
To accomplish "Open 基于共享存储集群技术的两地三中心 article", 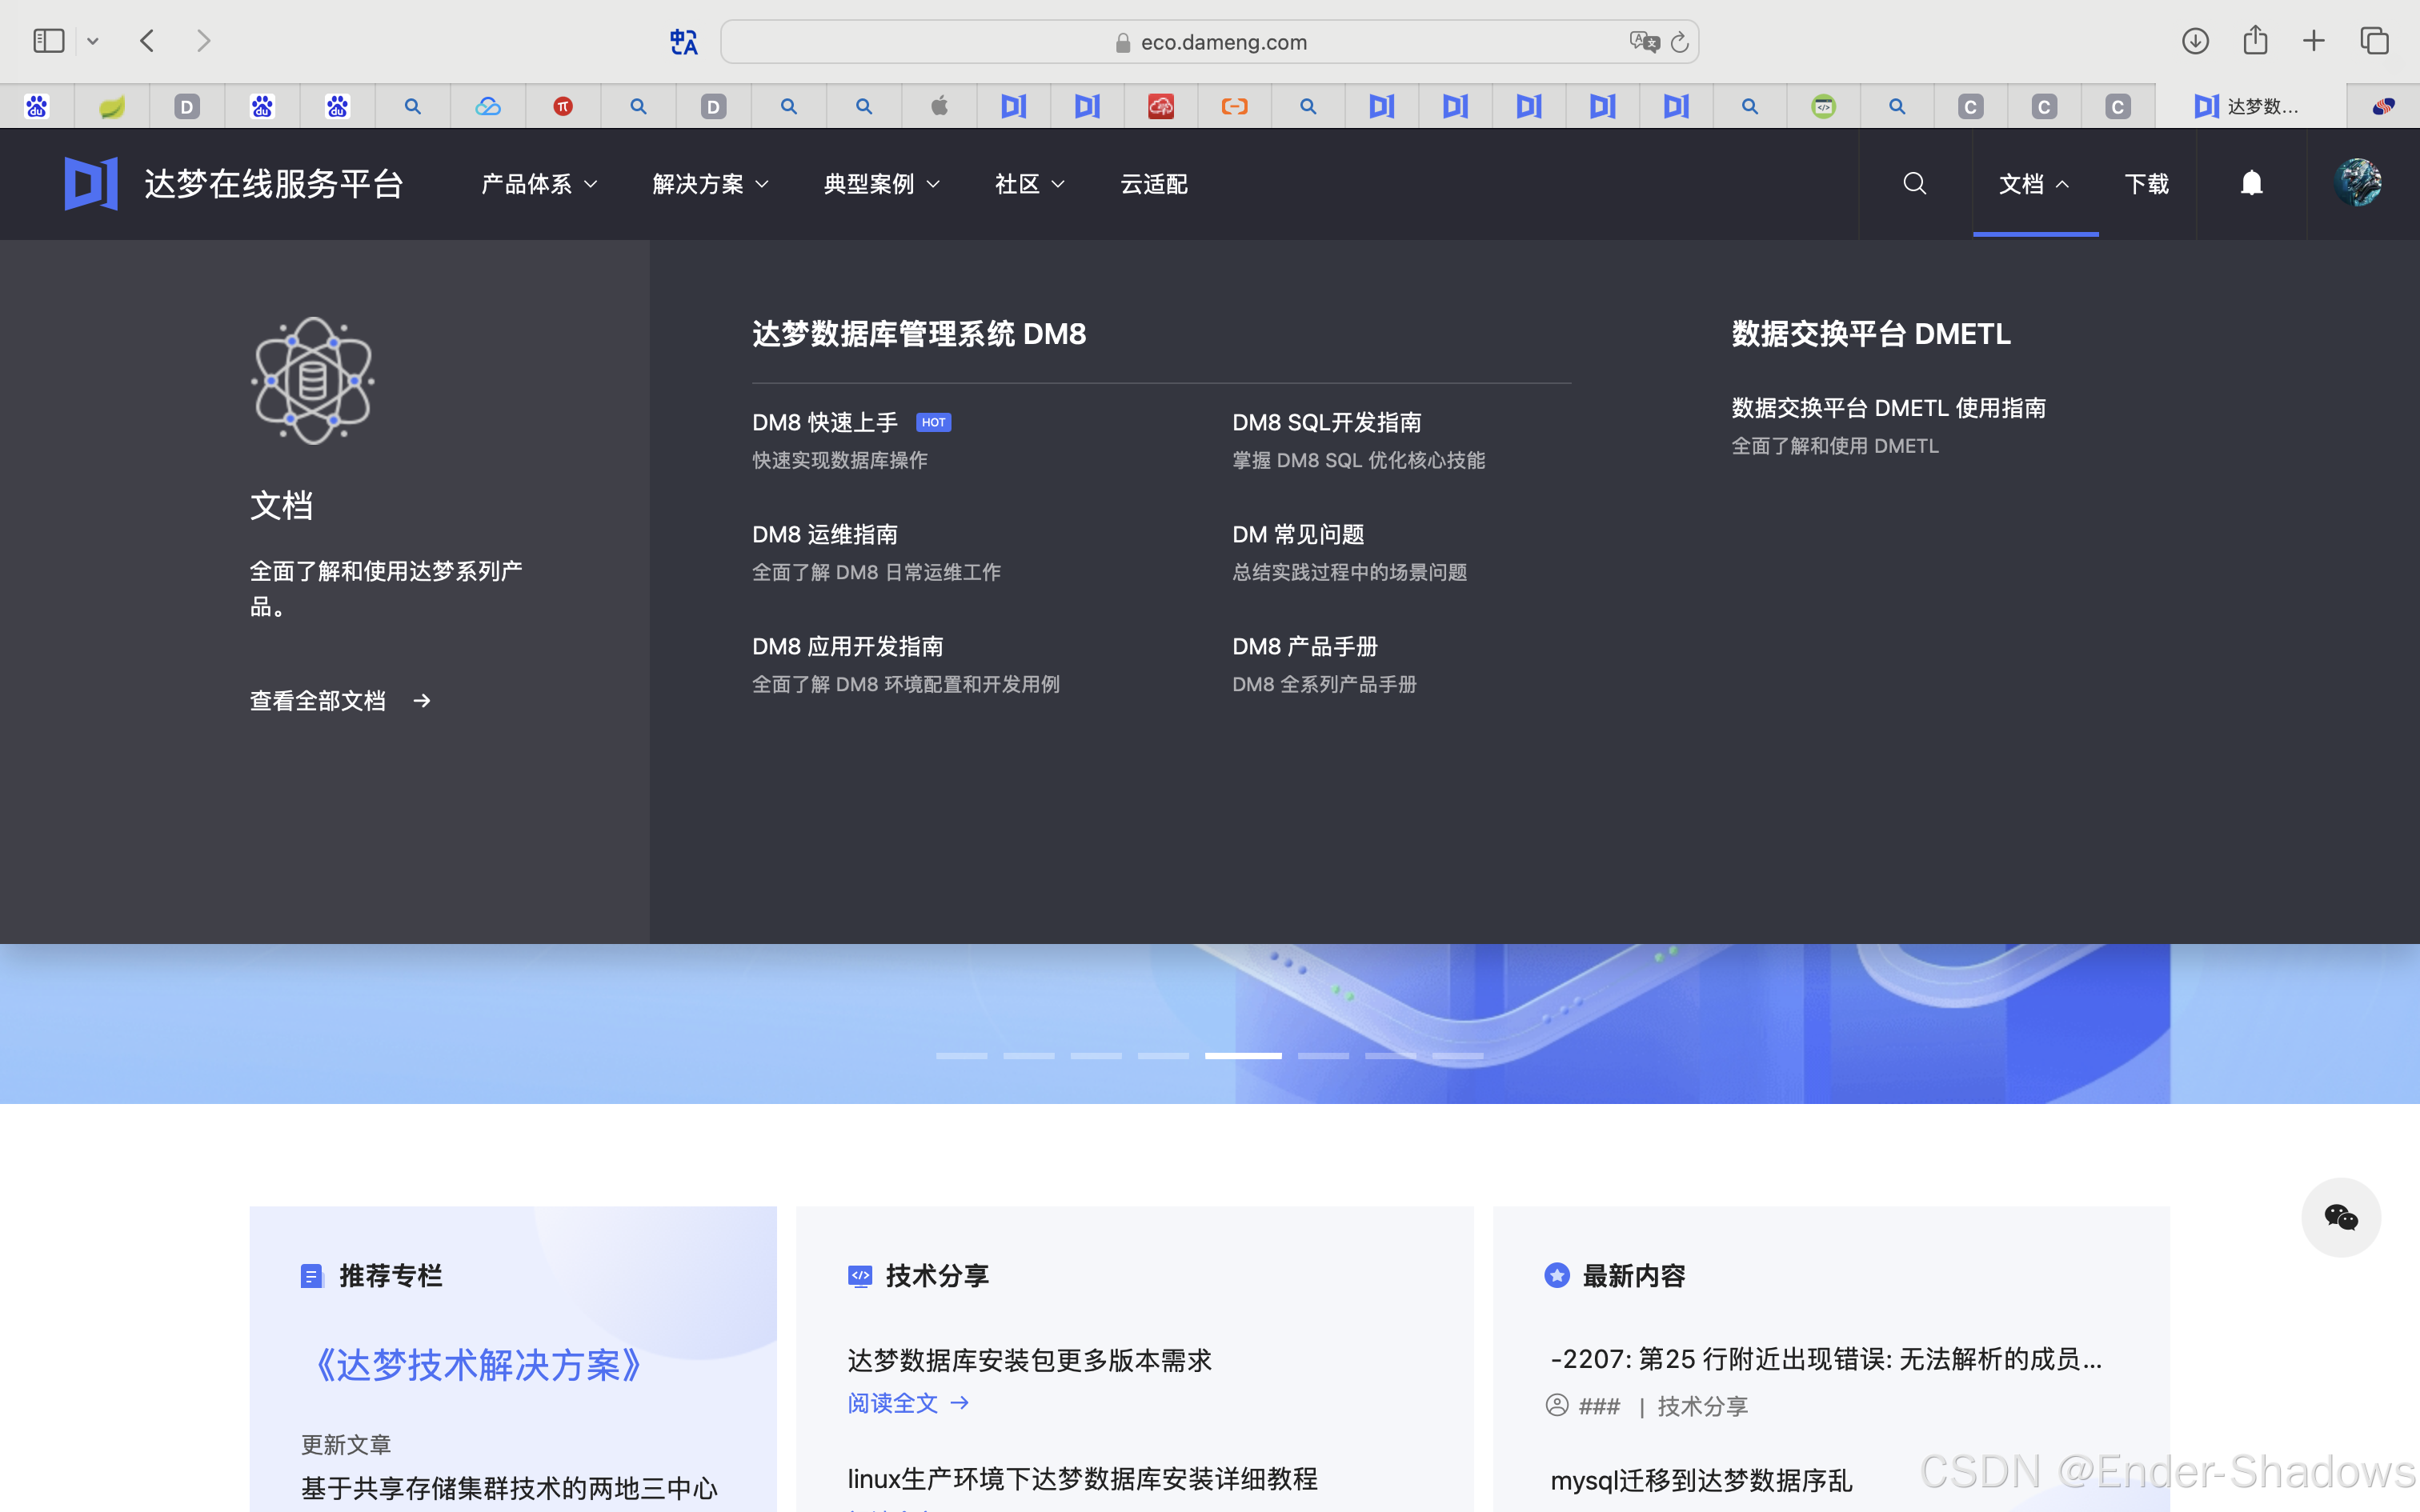I will tap(509, 1488).
